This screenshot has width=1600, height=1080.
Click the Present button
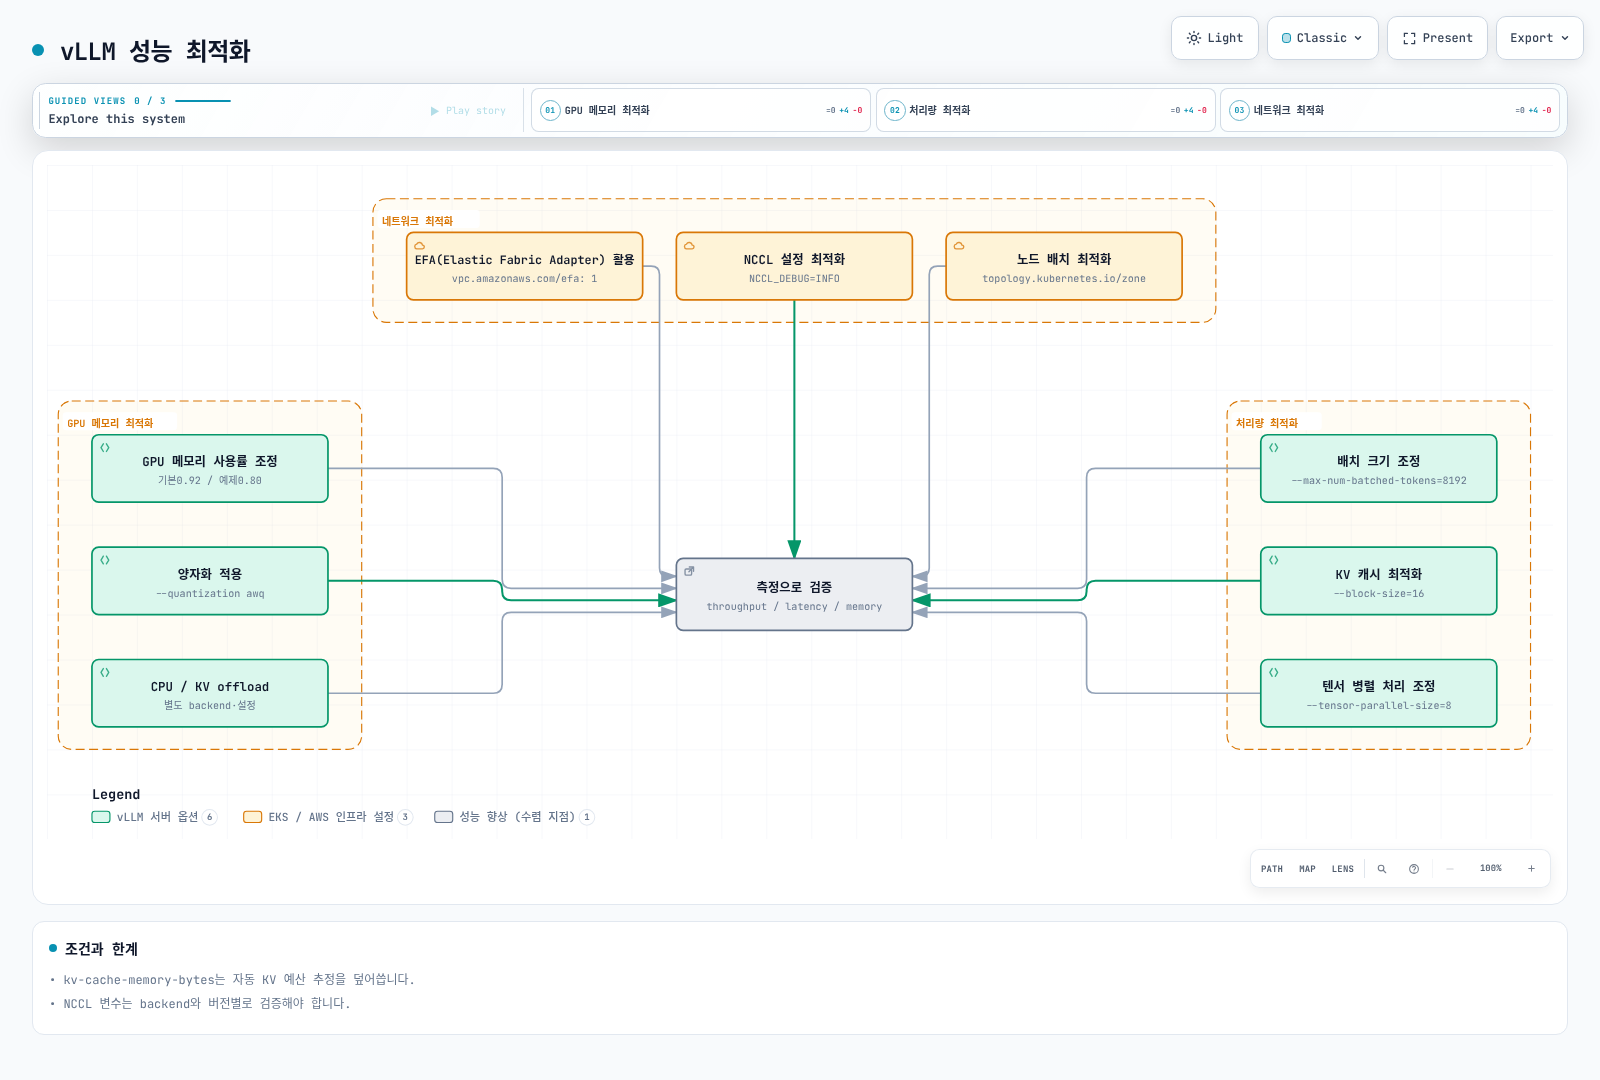(1437, 38)
